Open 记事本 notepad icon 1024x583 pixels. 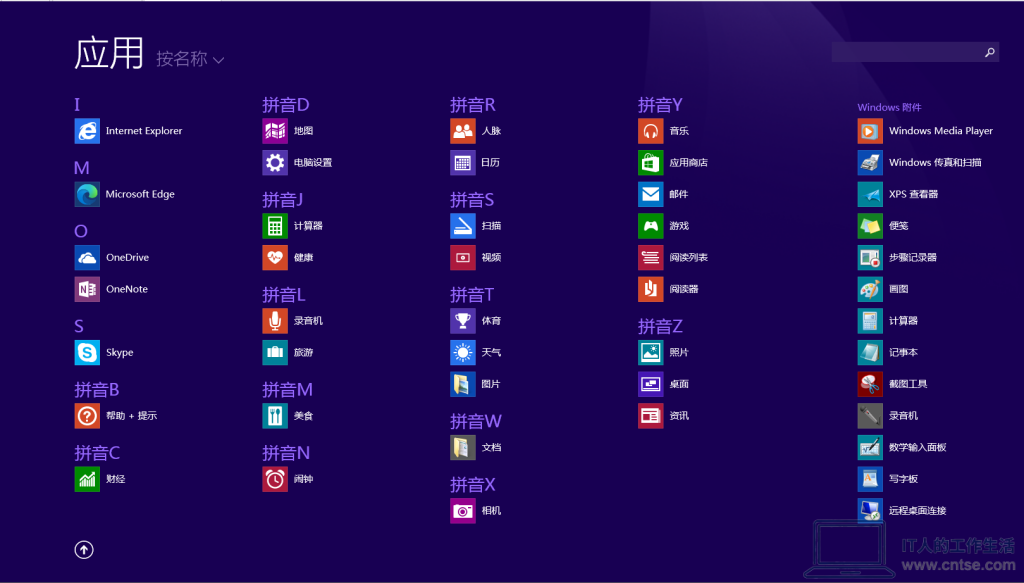tap(870, 353)
